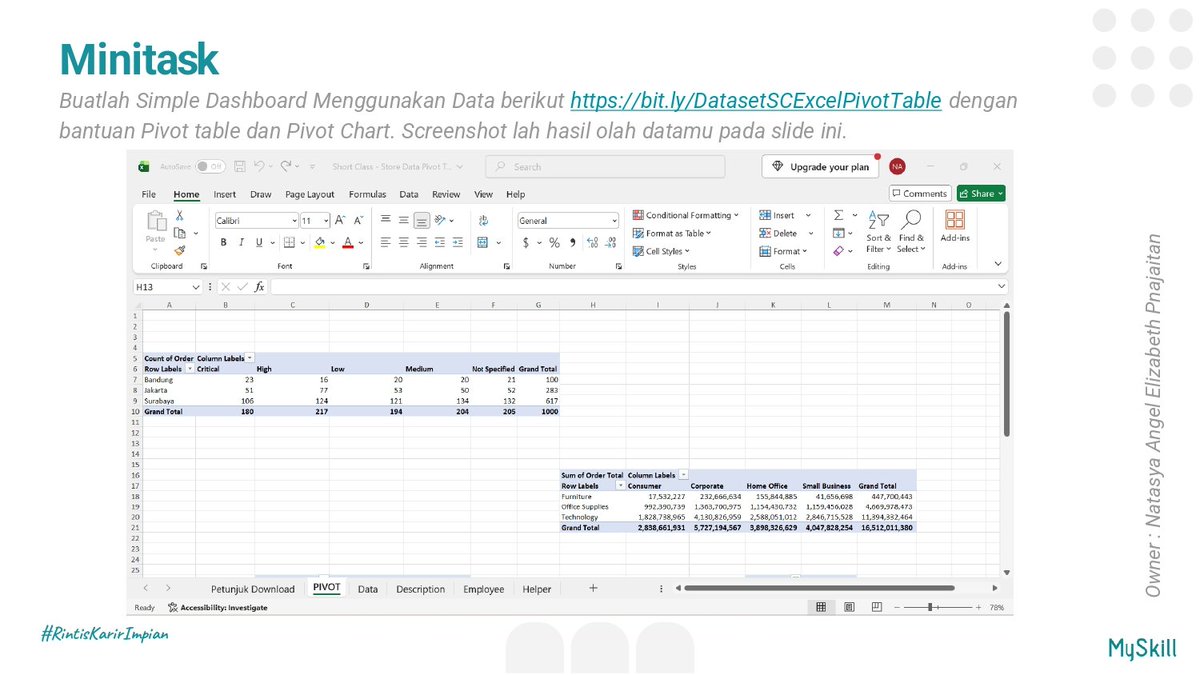Switch to the Data sheet tab
The width and height of the screenshot is (1200, 675).
point(368,589)
